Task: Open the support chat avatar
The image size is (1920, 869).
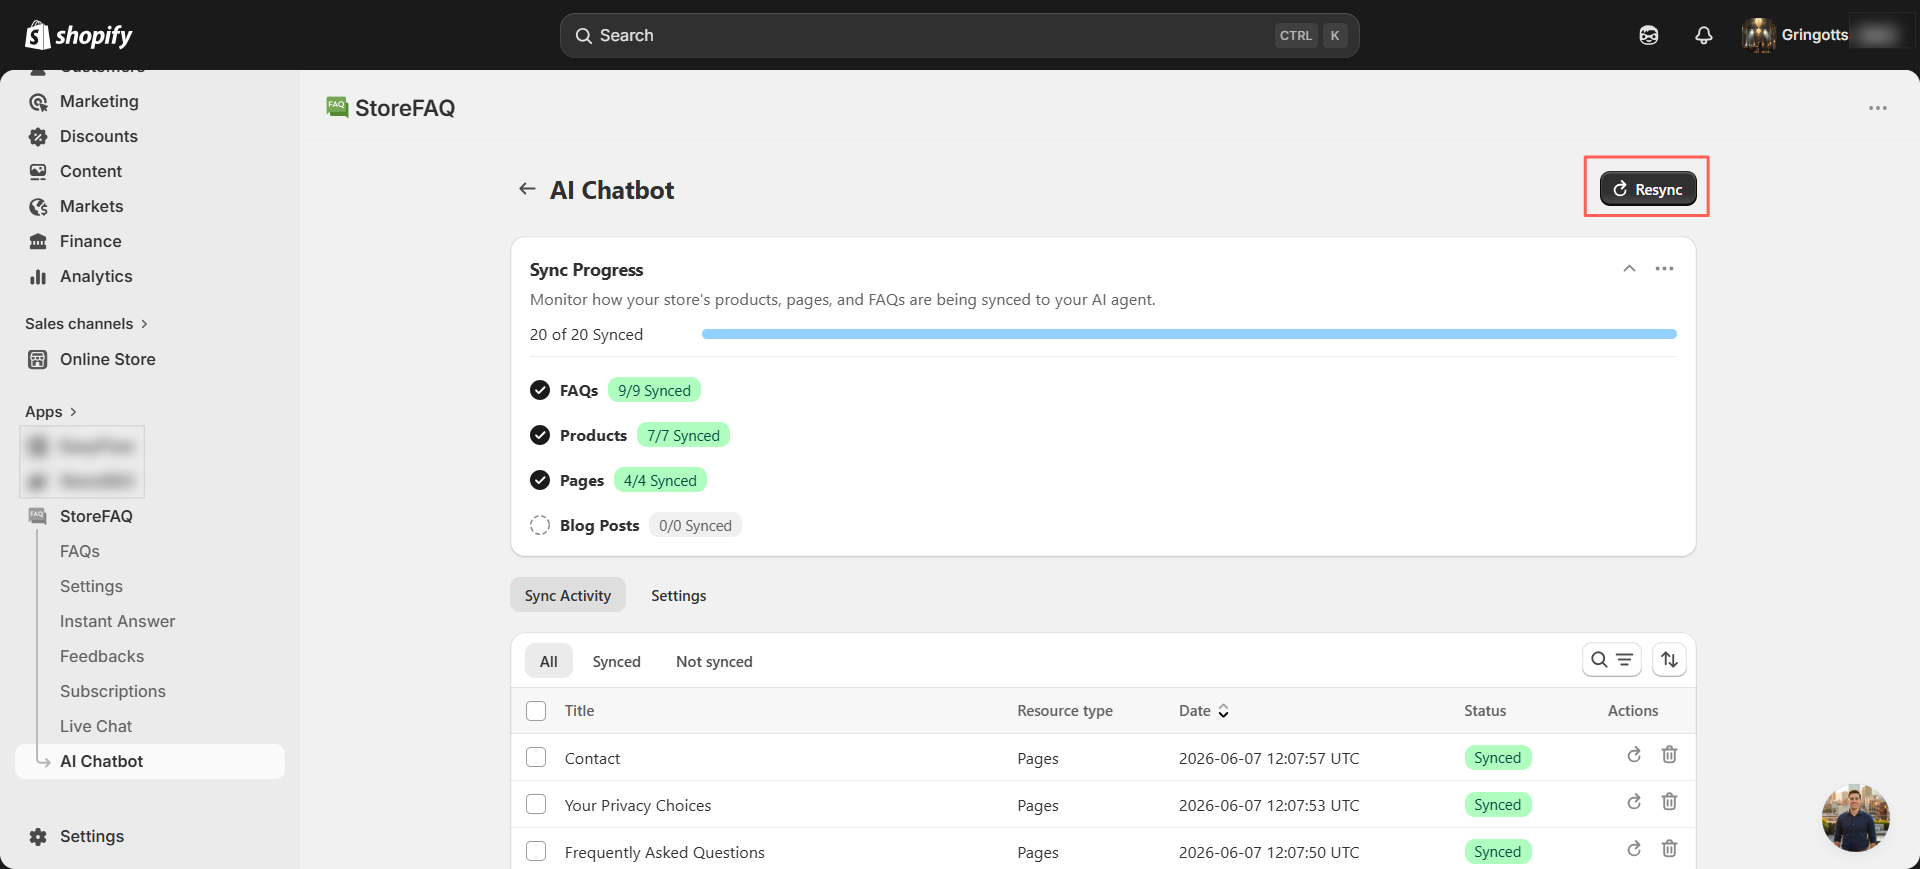Action: (1855, 818)
